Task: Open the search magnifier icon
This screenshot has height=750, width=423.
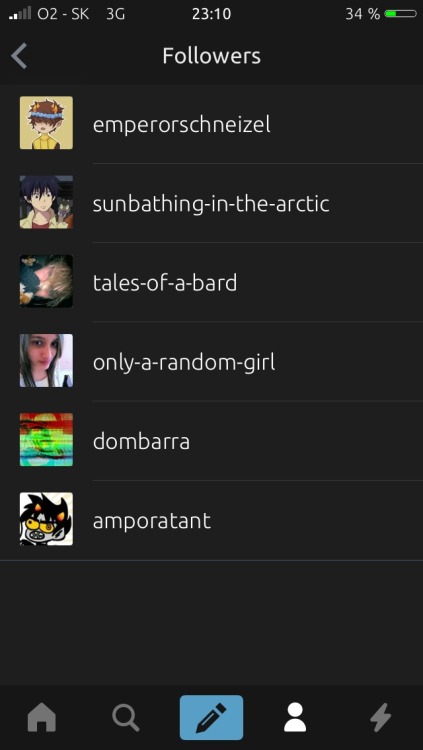Action: (x=126, y=718)
